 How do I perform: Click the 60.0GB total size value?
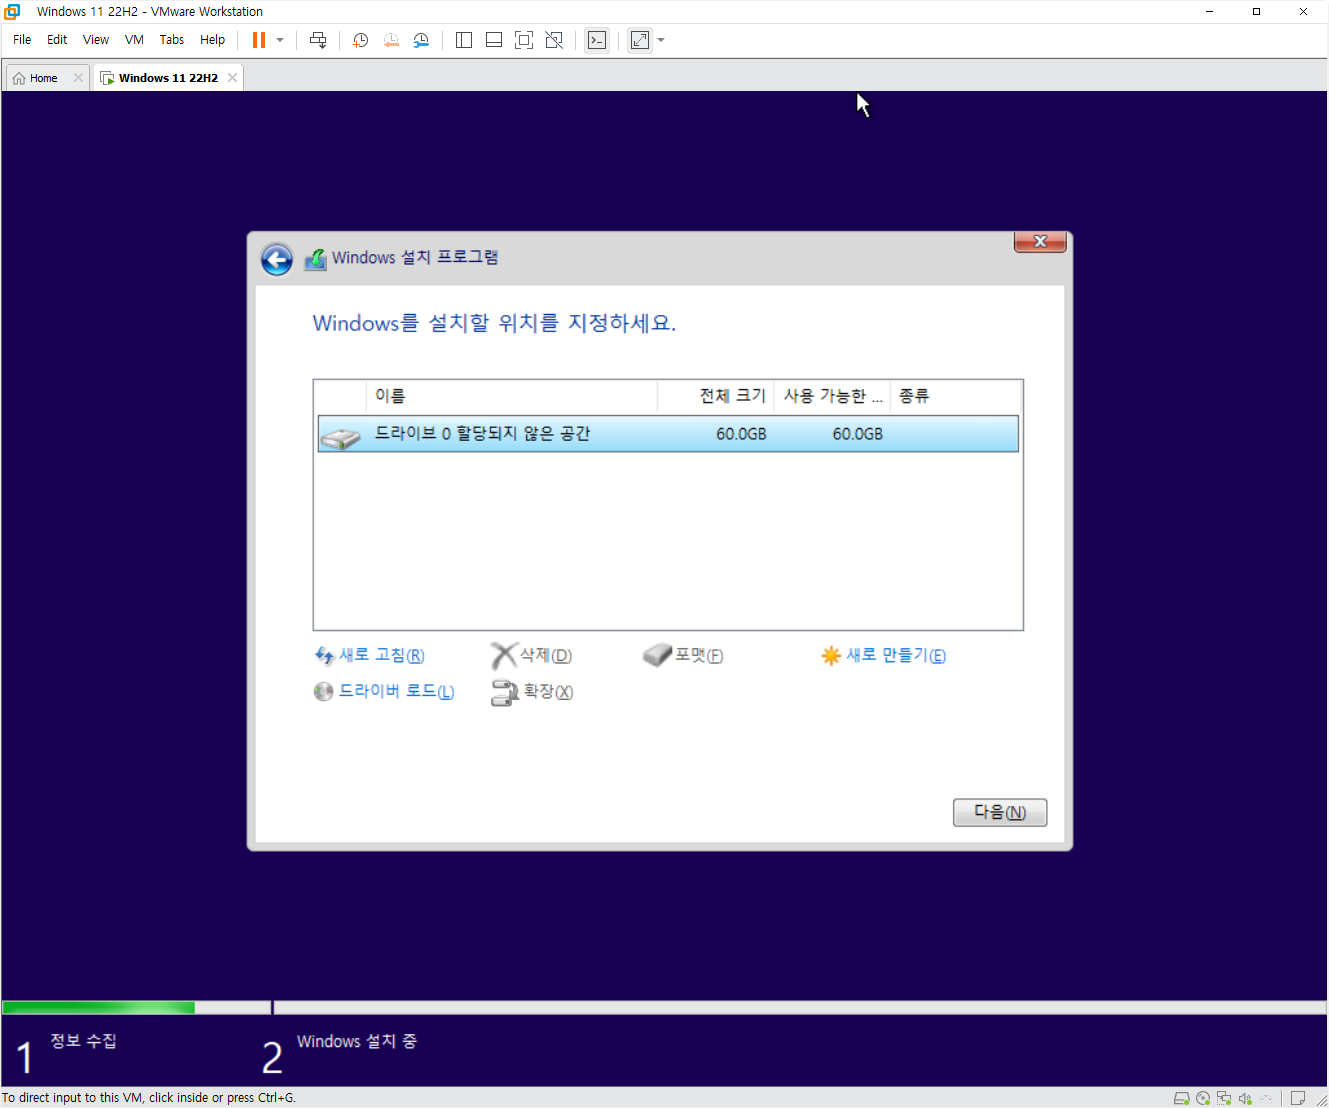741,434
